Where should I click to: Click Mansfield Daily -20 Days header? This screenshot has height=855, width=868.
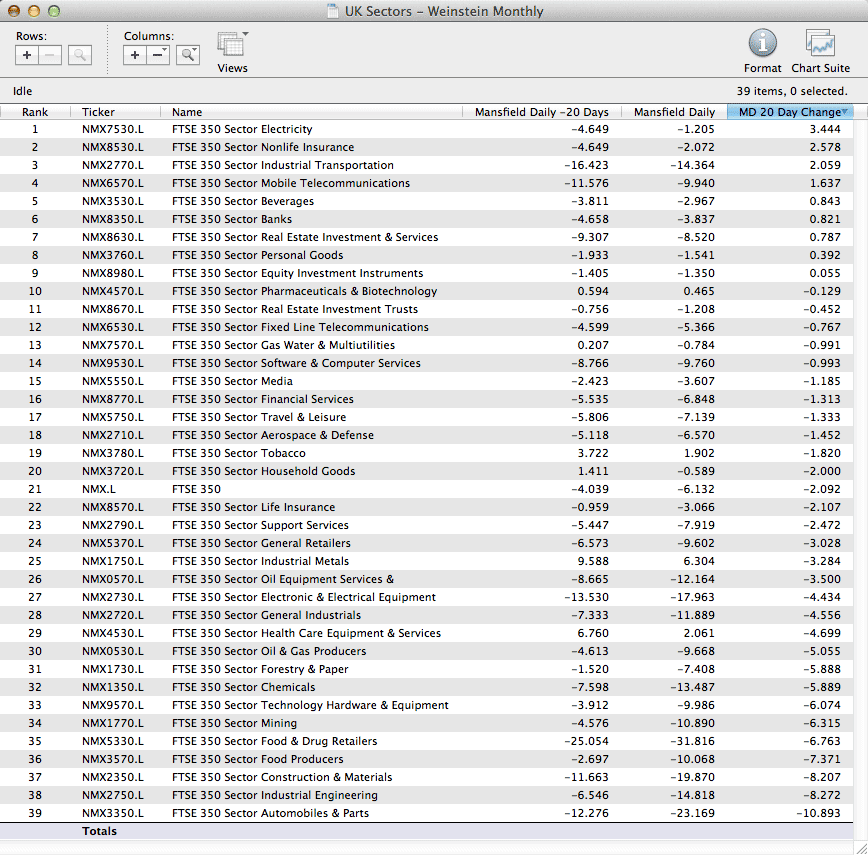(x=545, y=112)
